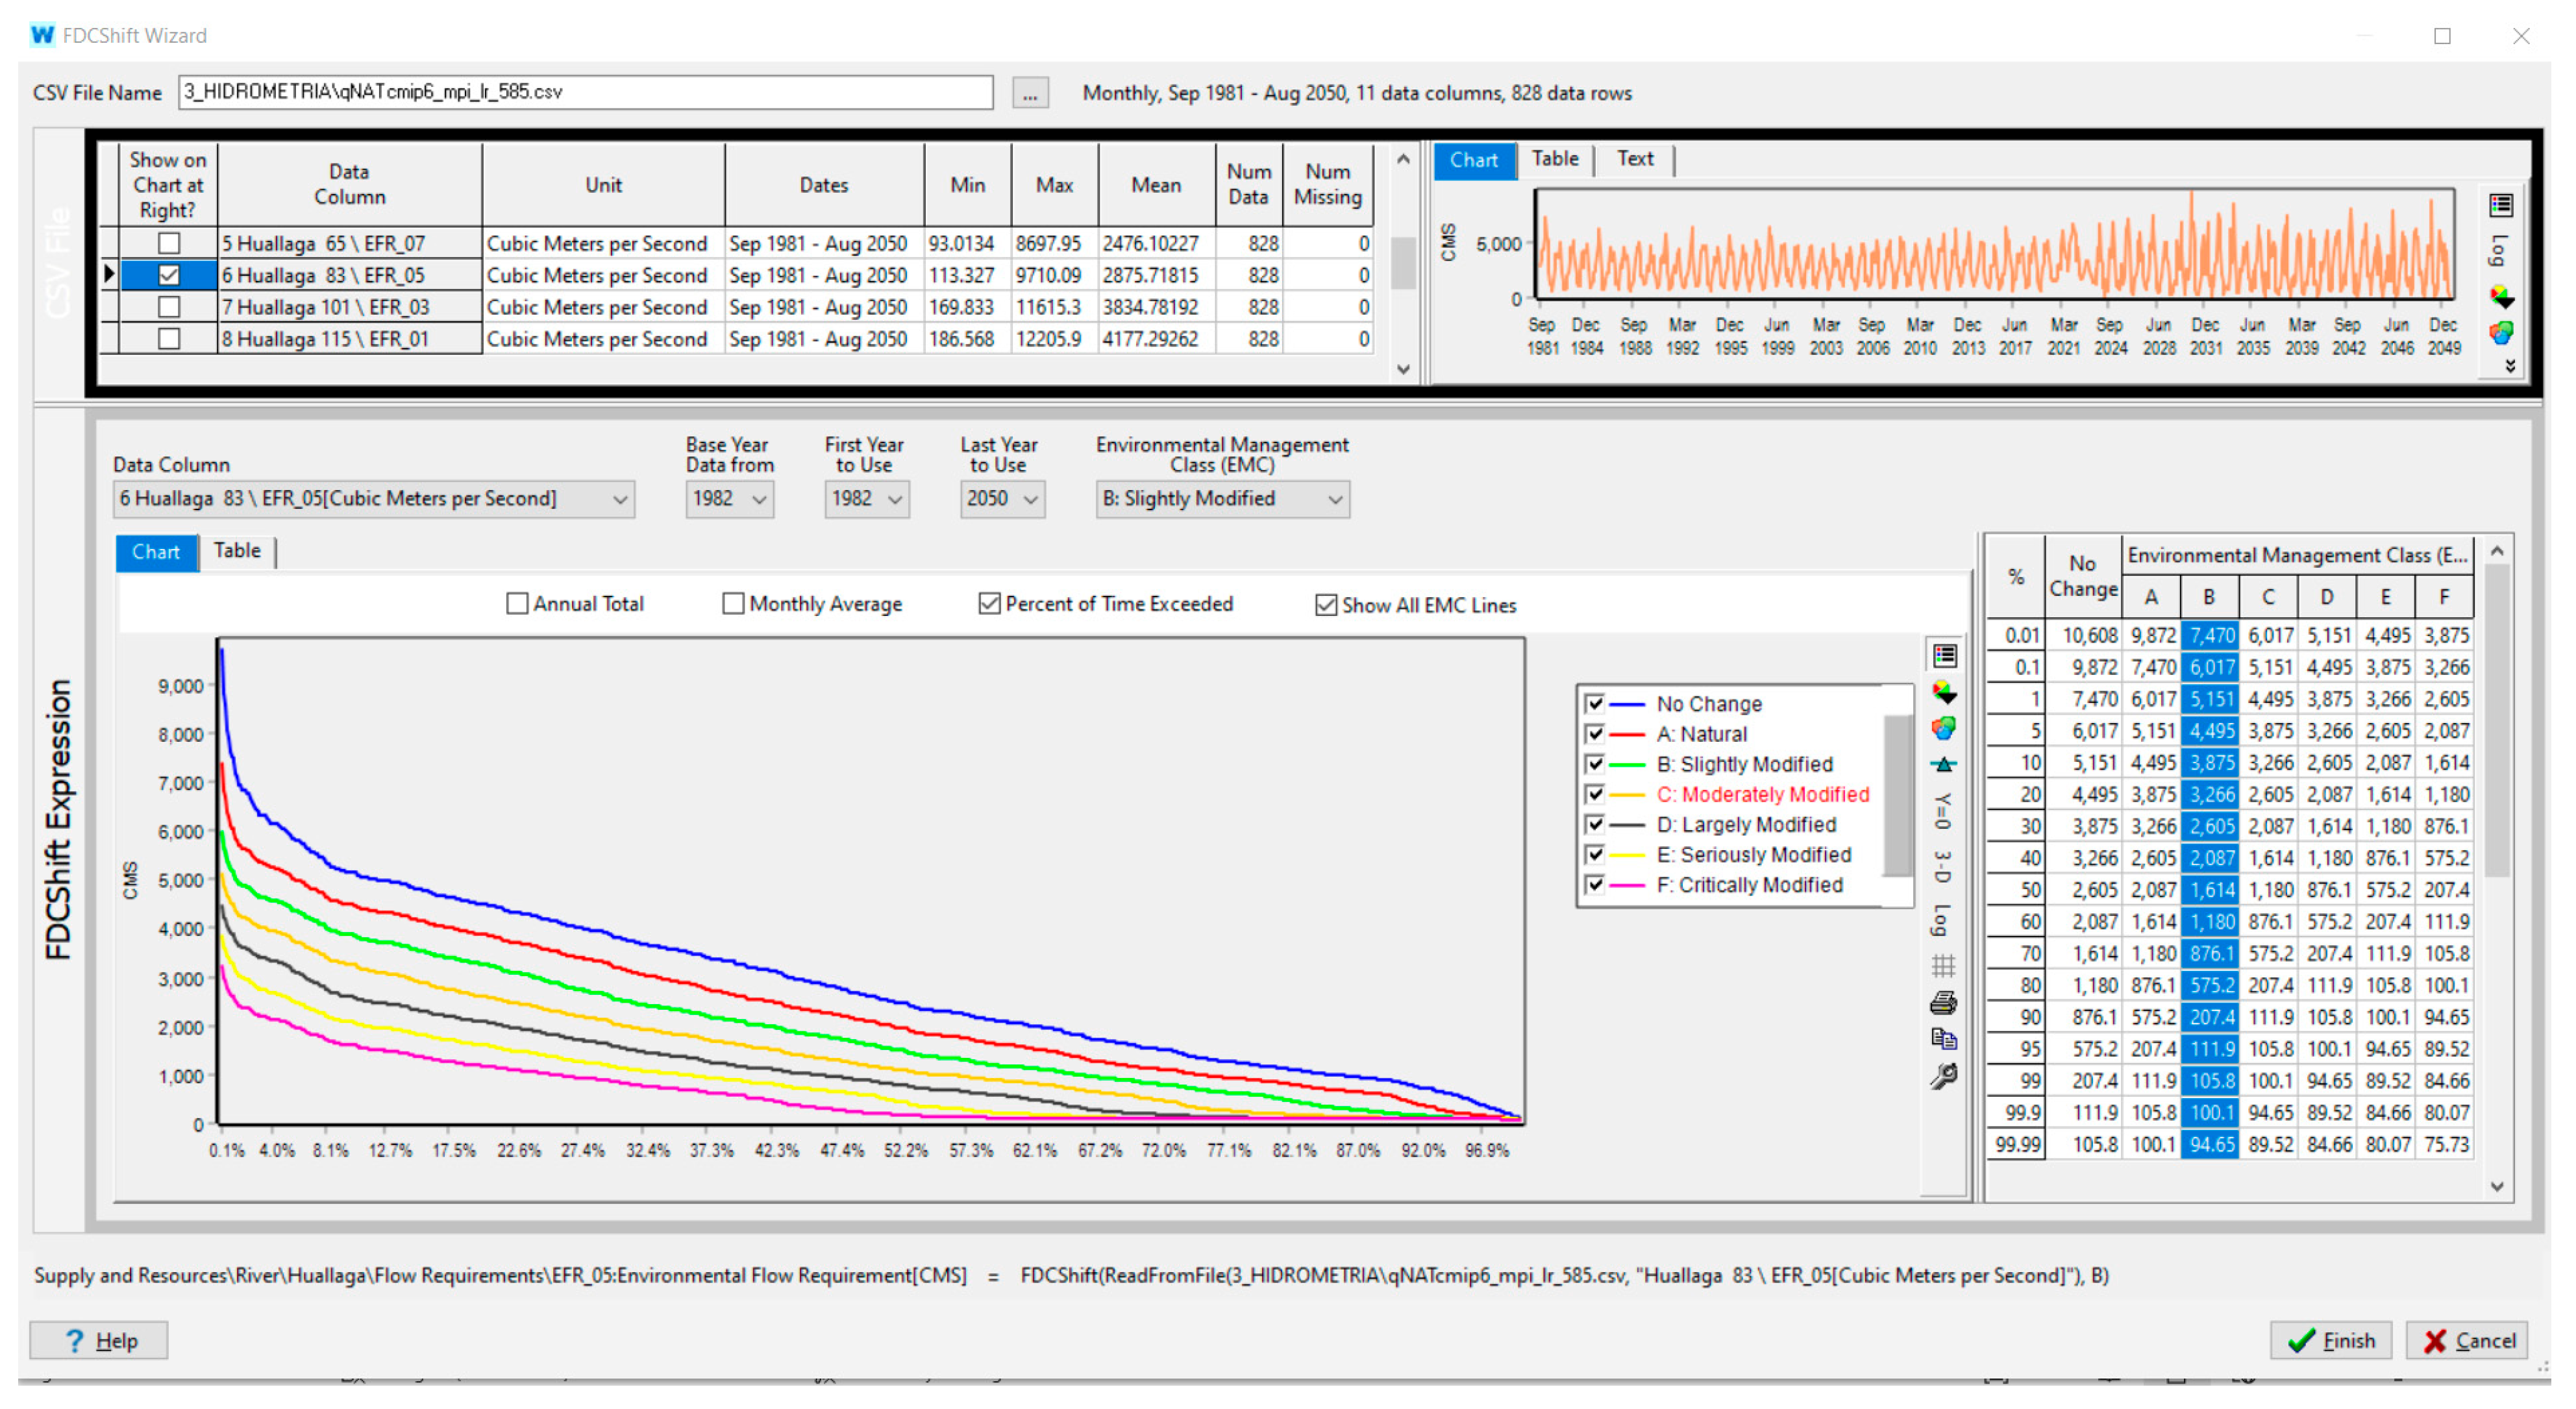The width and height of the screenshot is (2576, 1409).
Task: Check the Huallaga 101 \ EFR_03 row checkbox
Action: pos(169,307)
